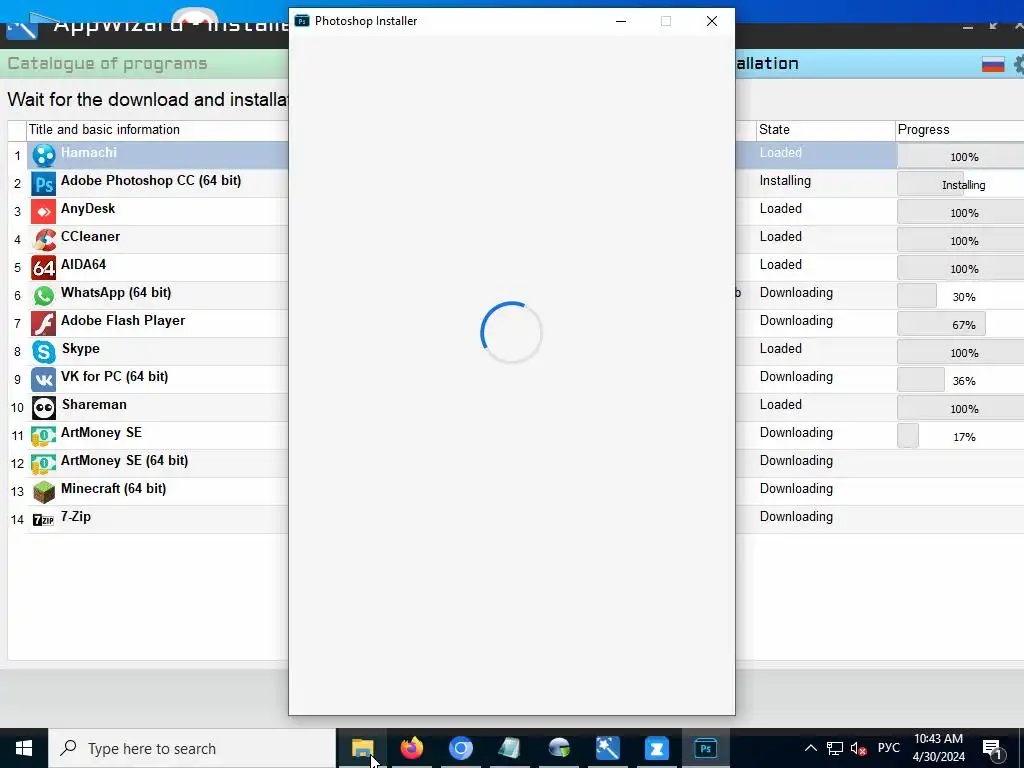This screenshot has height=768, width=1024.
Task: Click the Downloading state of 7-Zip
Action: click(x=796, y=517)
